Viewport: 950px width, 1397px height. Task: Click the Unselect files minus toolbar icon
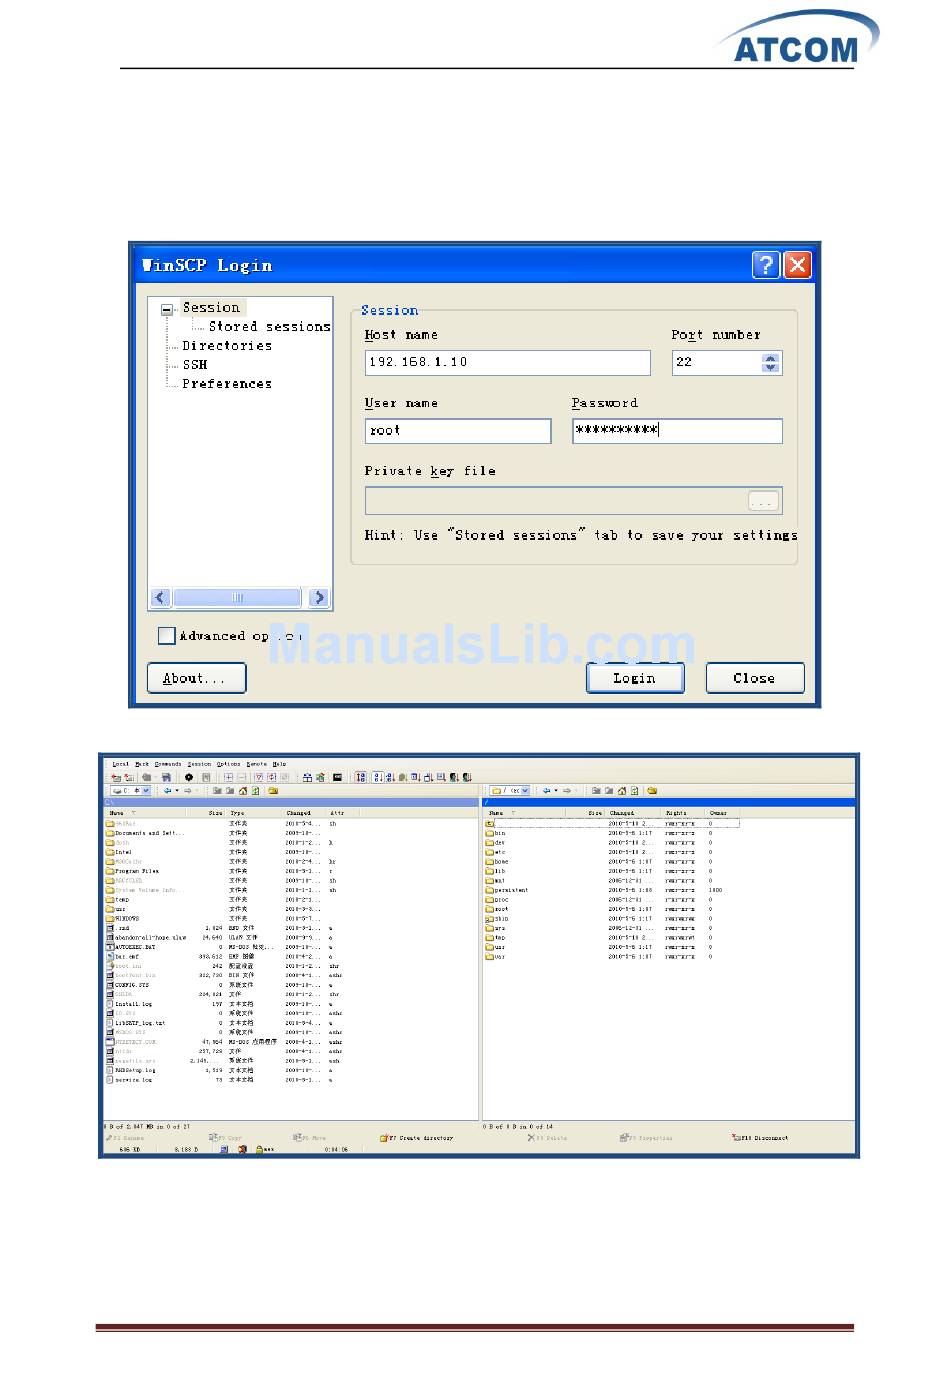pyautogui.click(x=240, y=777)
